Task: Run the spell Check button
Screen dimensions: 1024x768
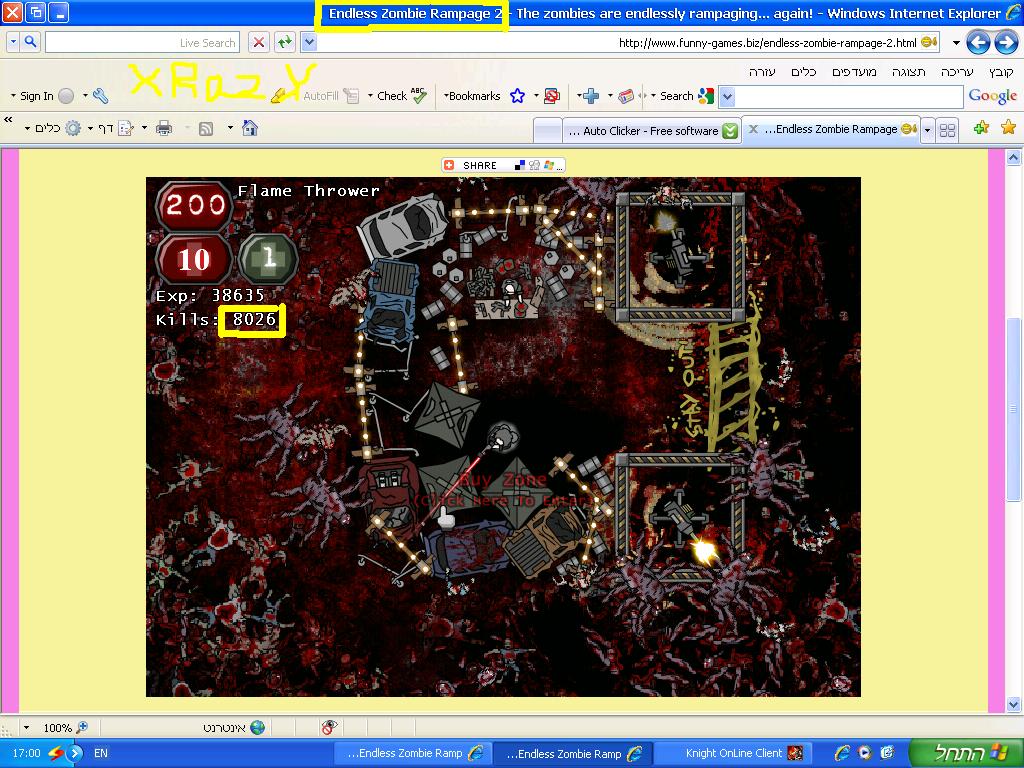Action: 402,96
